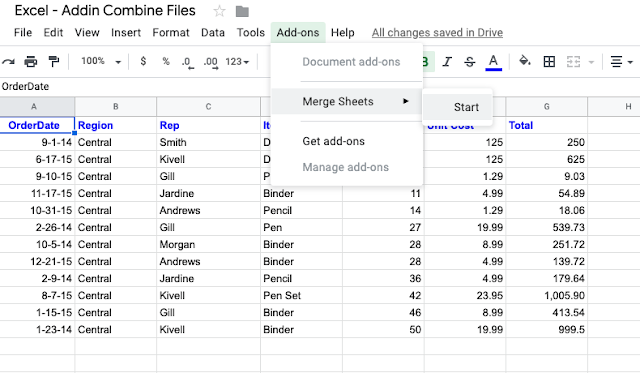Increase decimal places button
Viewport: 640px width, 373px height.
(x=211, y=62)
